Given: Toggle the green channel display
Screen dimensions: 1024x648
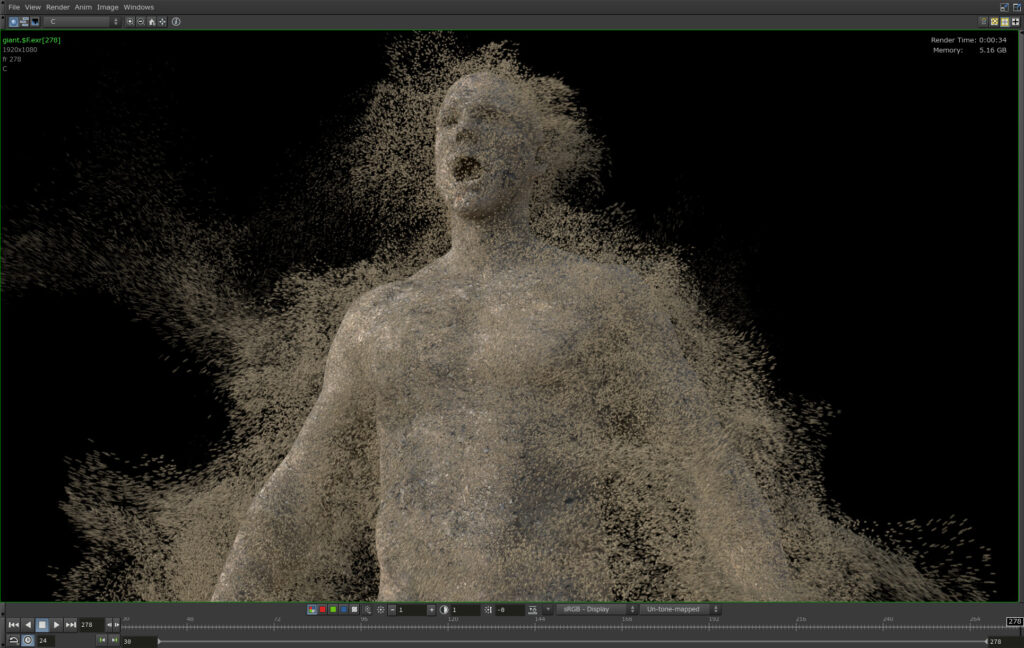Looking at the screenshot, I should pyautogui.click(x=333, y=609).
